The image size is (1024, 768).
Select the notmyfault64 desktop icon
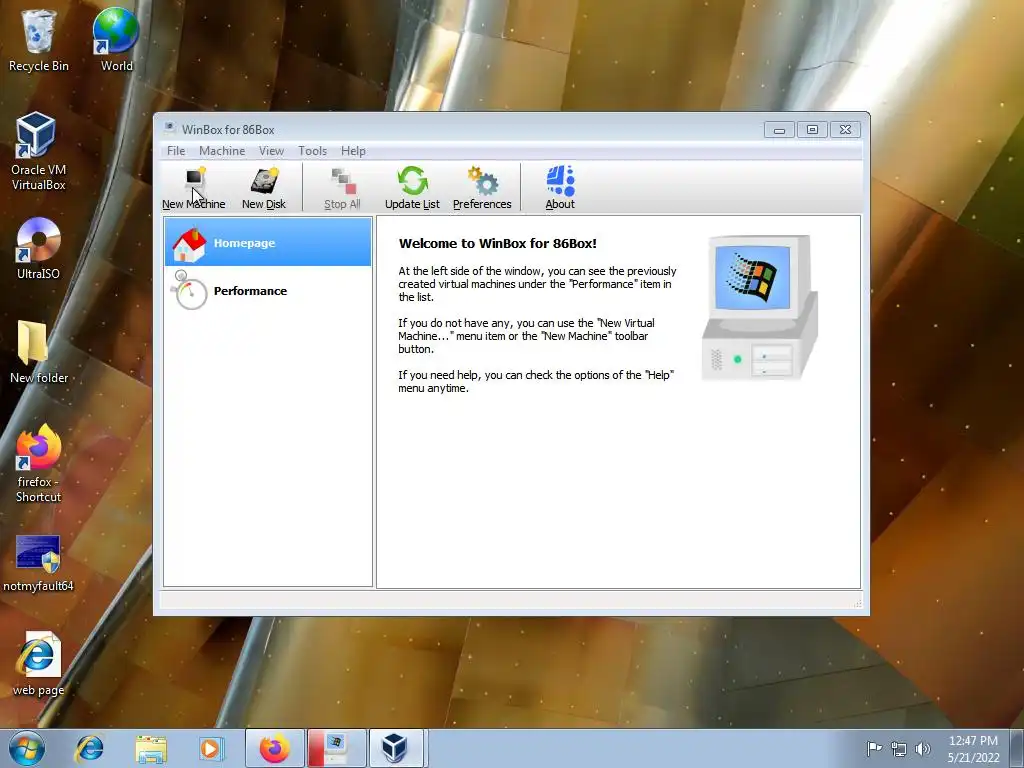(x=39, y=564)
